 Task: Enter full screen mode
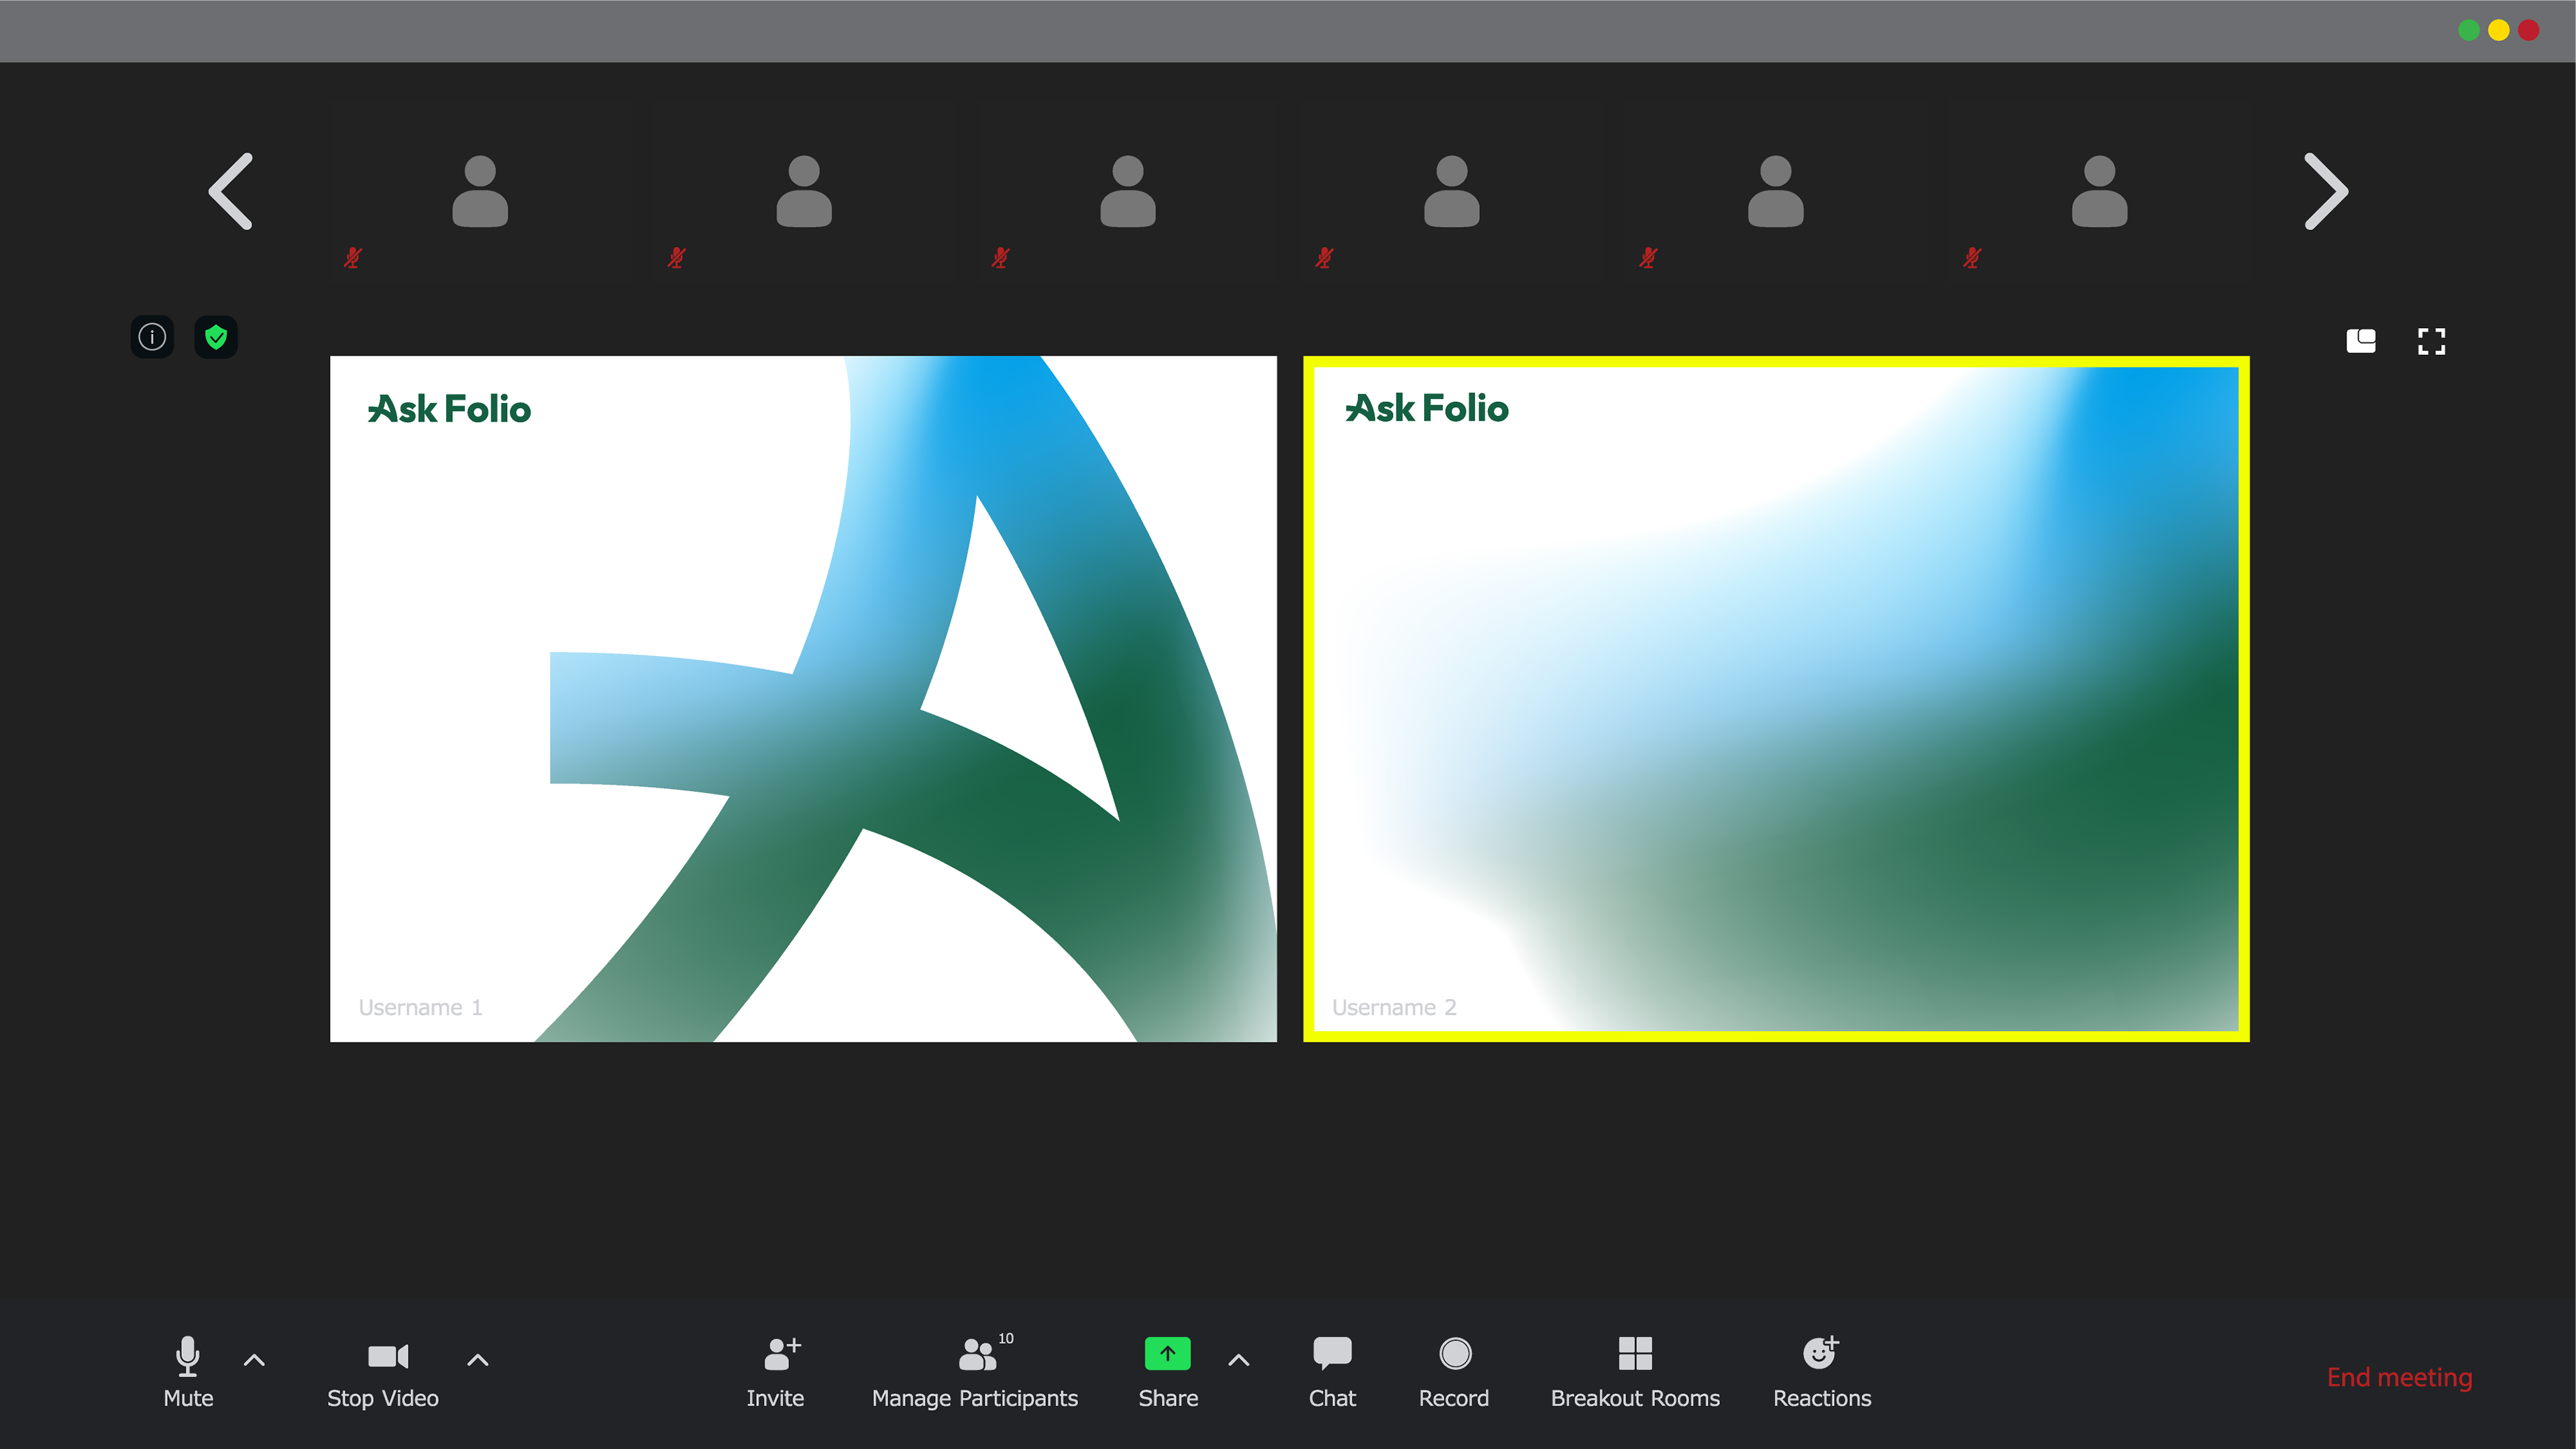pos(2431,341)
